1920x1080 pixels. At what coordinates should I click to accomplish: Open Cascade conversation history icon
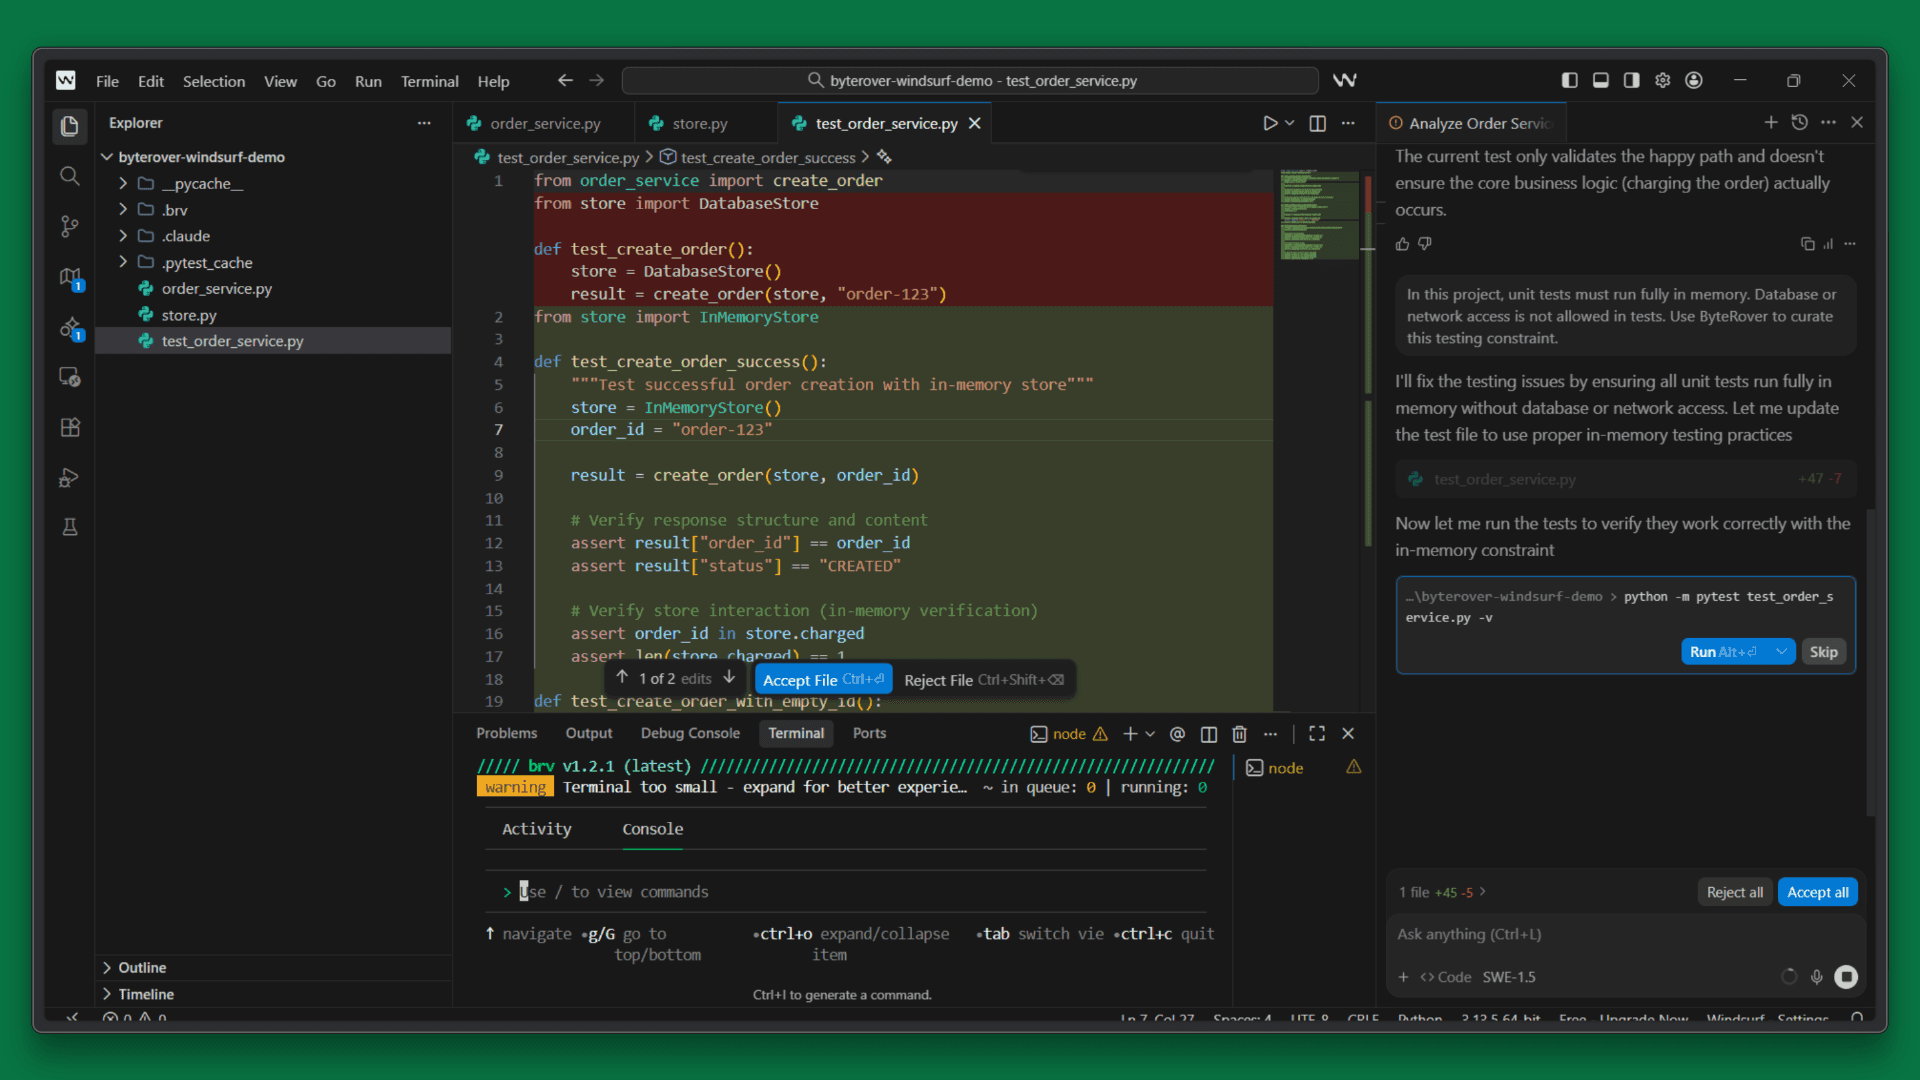[1800, 122]
